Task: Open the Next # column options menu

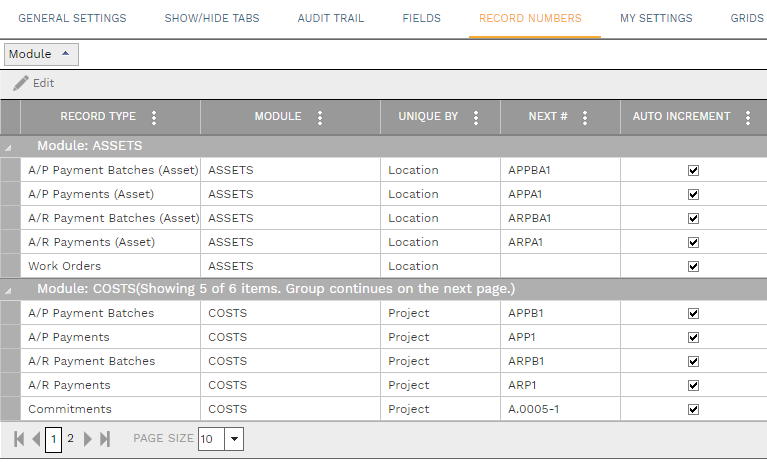Action: pyautogui.click(x=585, y=118)
